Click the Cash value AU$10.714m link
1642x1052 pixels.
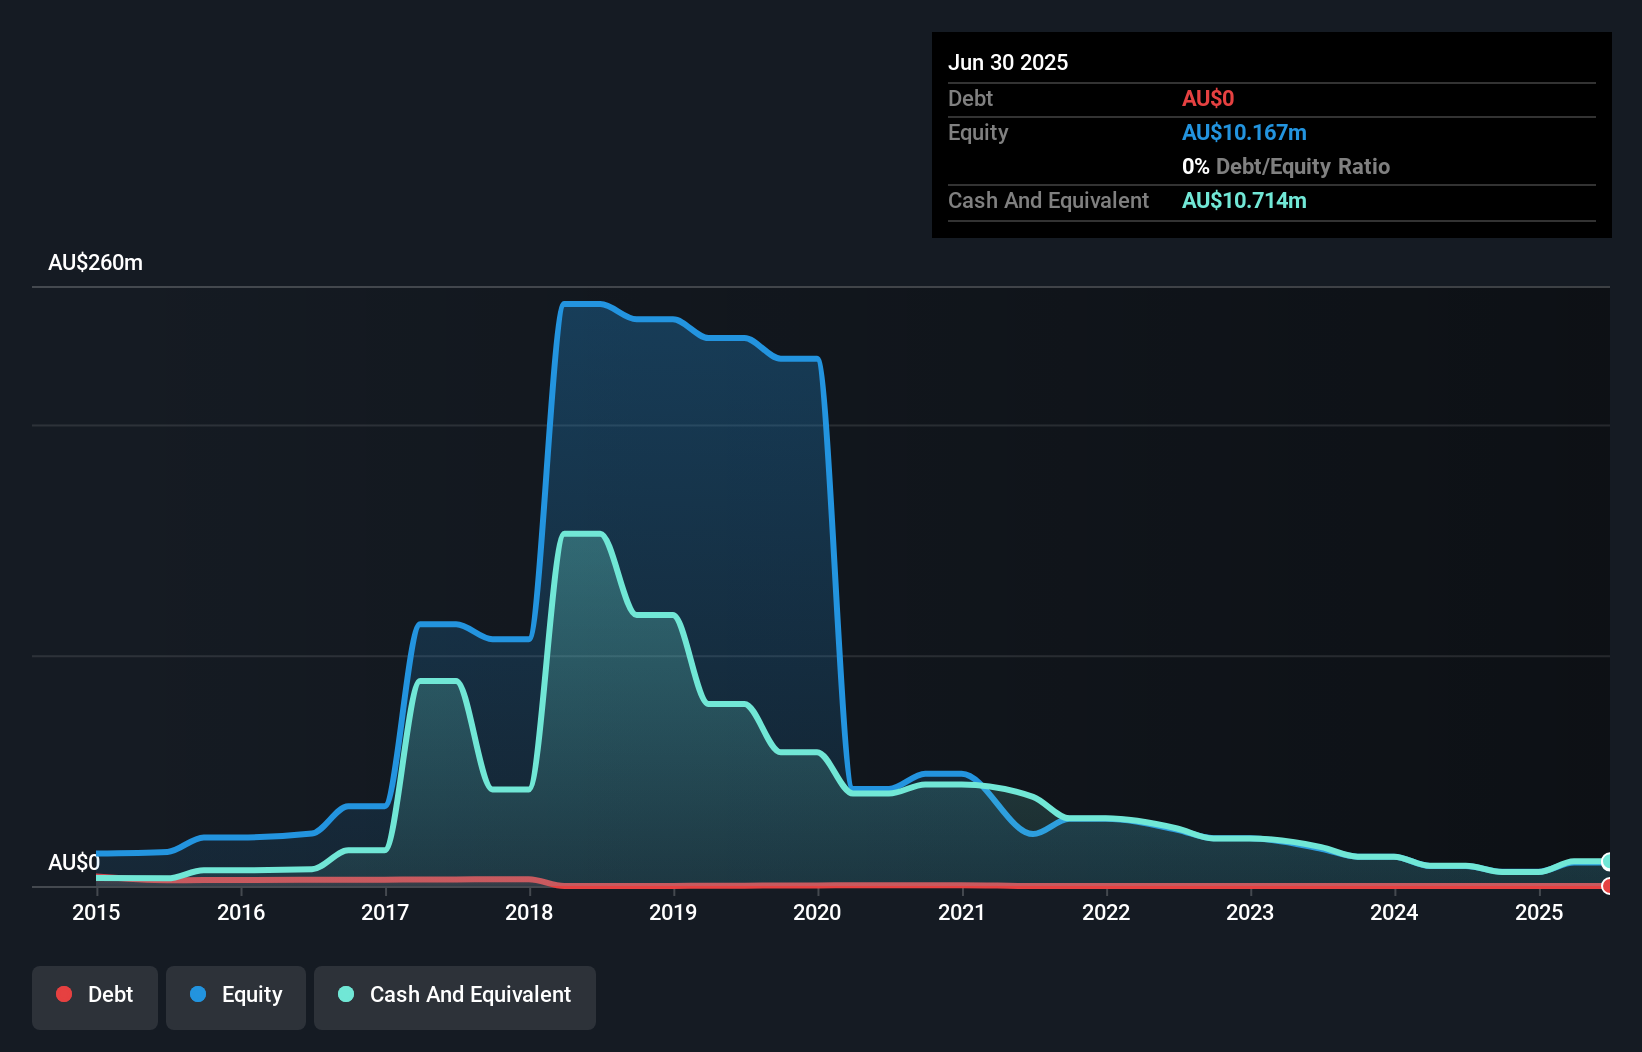1244,200
